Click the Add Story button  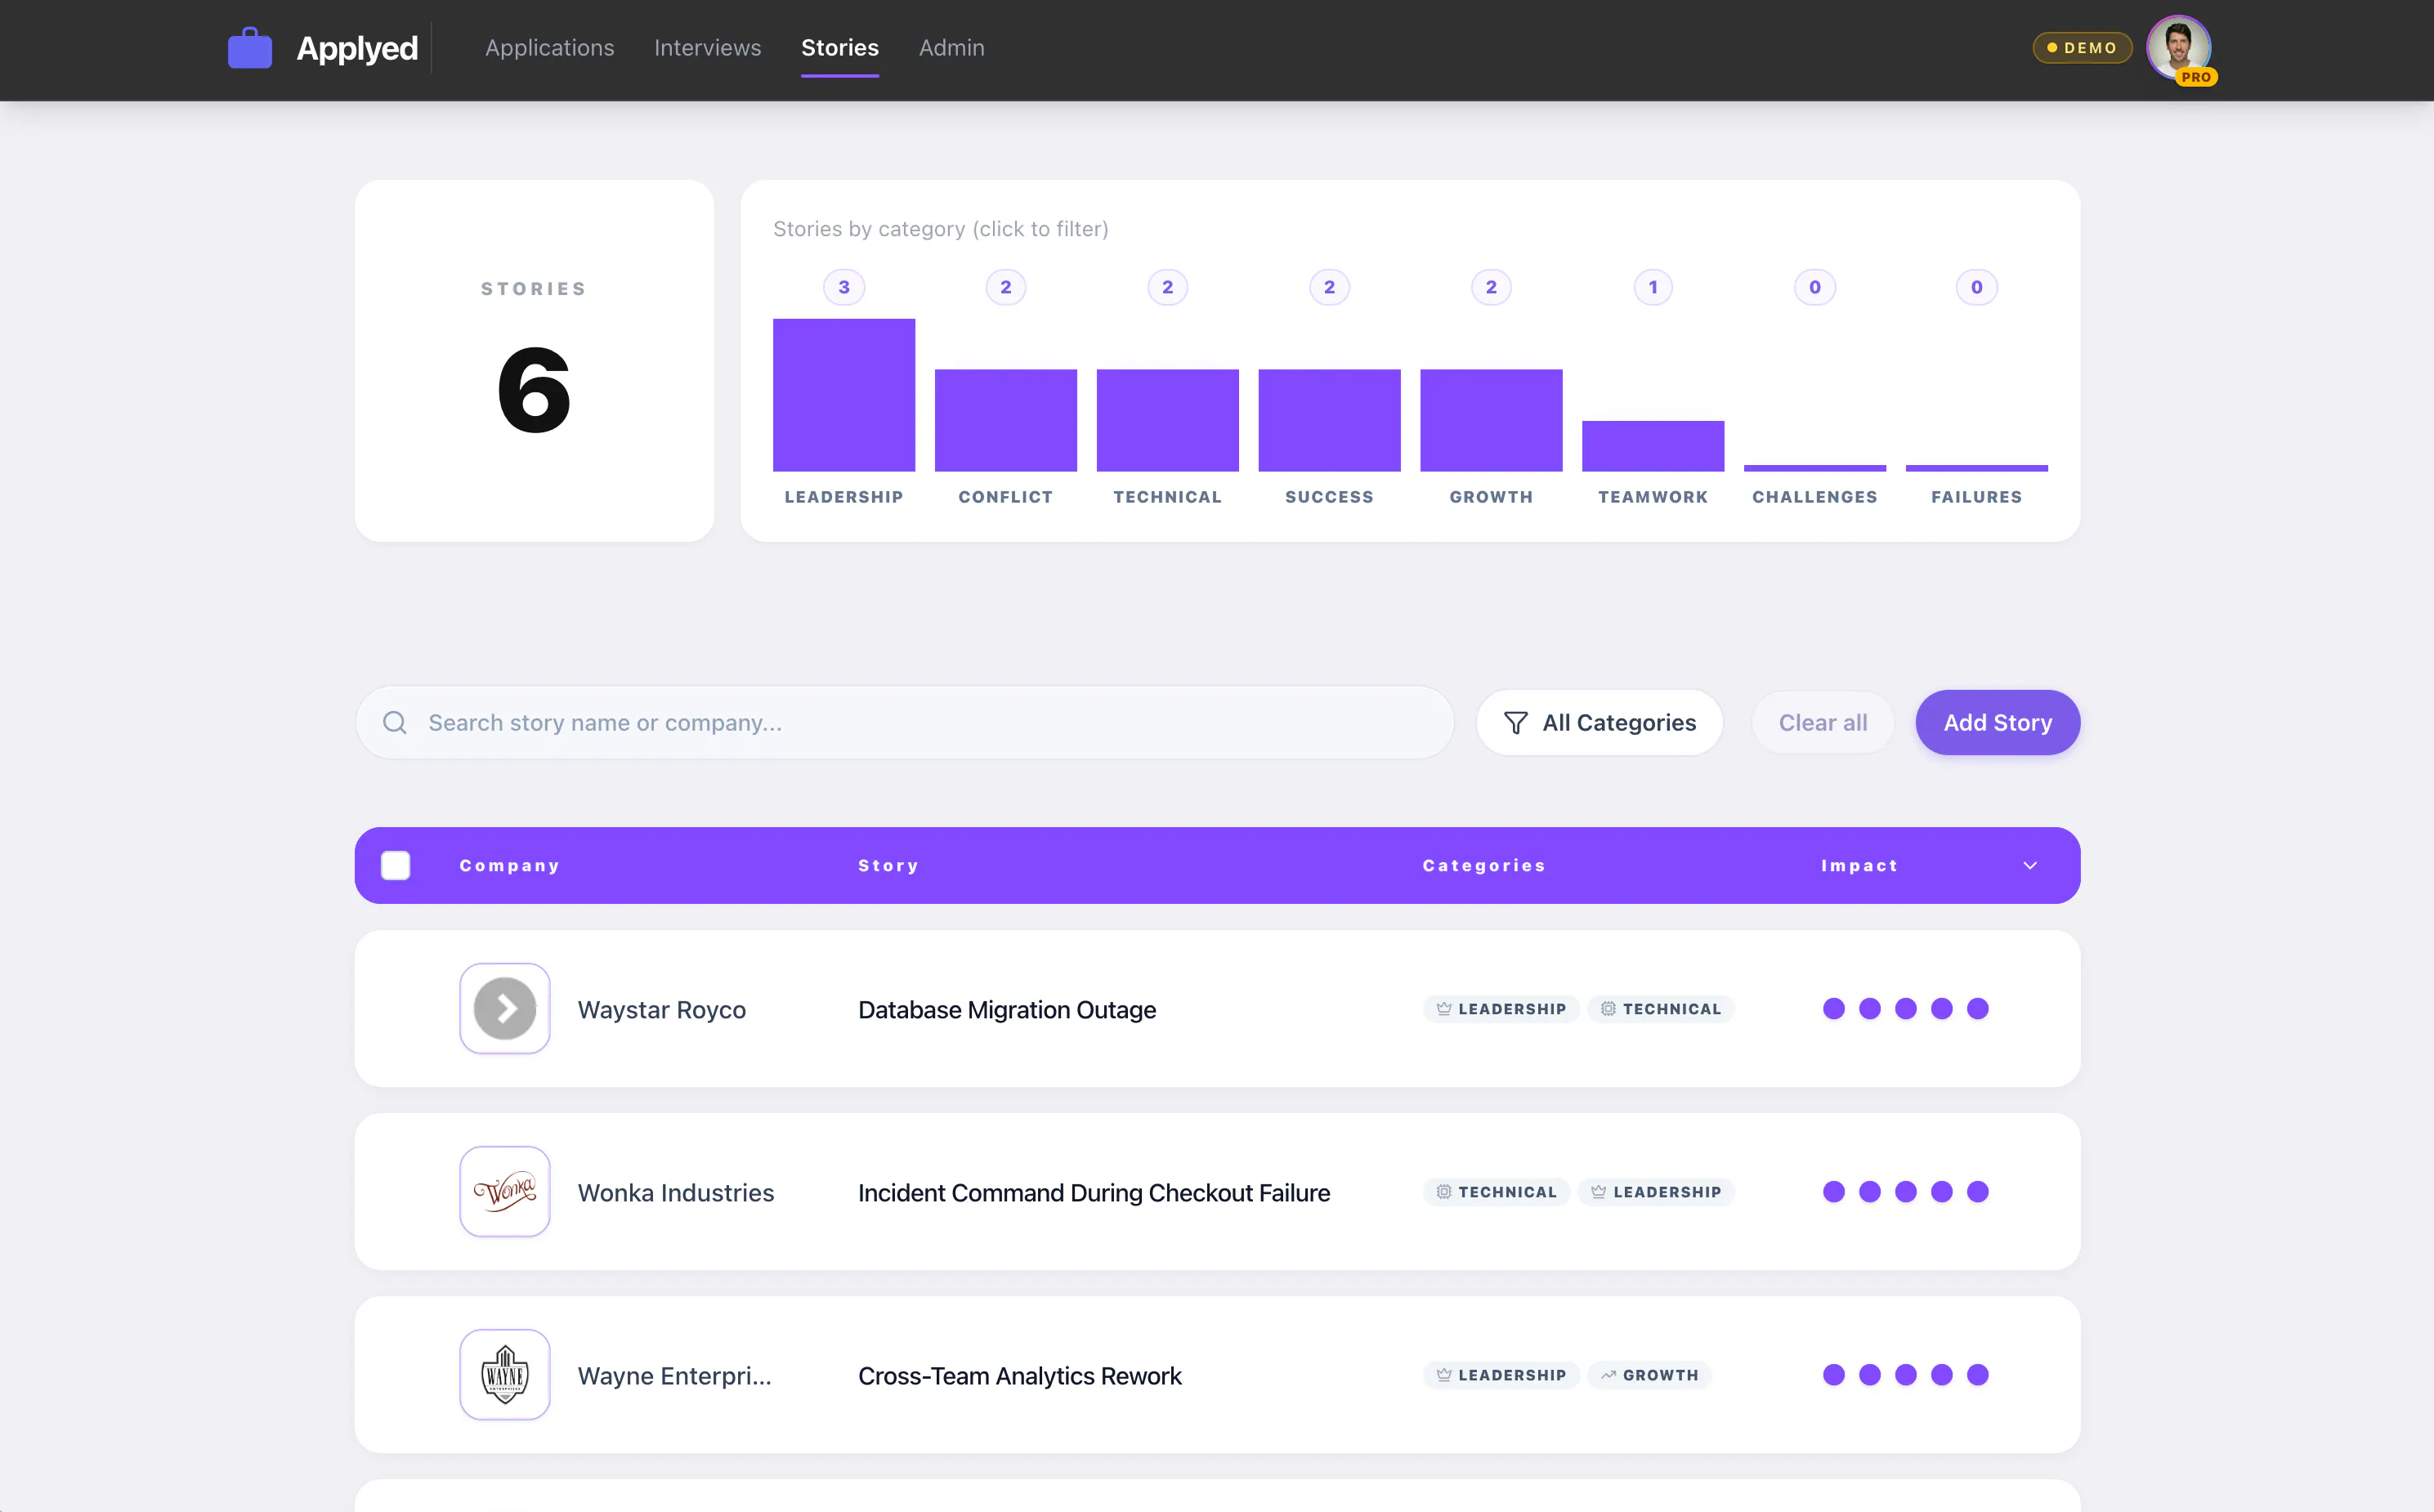click(1998, 722)
